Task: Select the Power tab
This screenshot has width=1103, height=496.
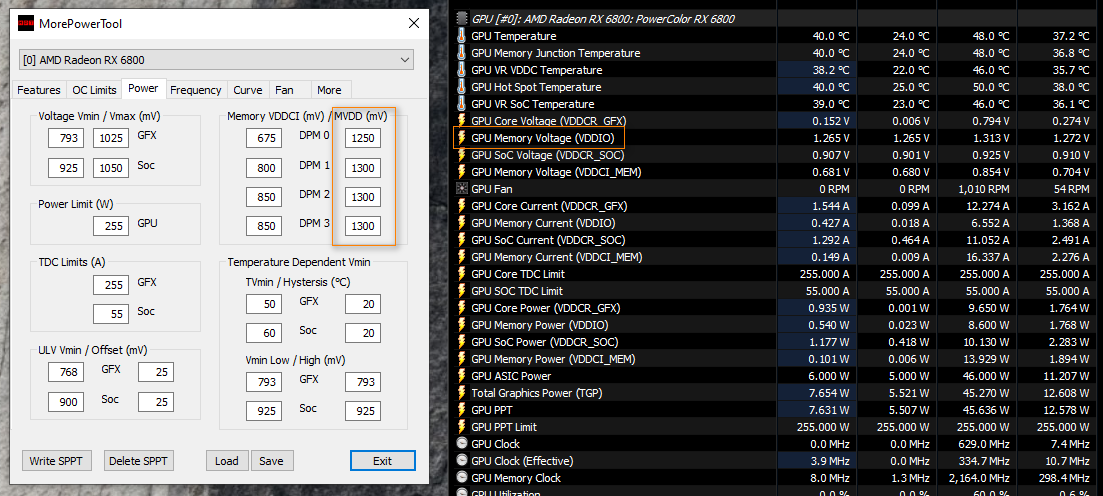Action: click(144, 89)
